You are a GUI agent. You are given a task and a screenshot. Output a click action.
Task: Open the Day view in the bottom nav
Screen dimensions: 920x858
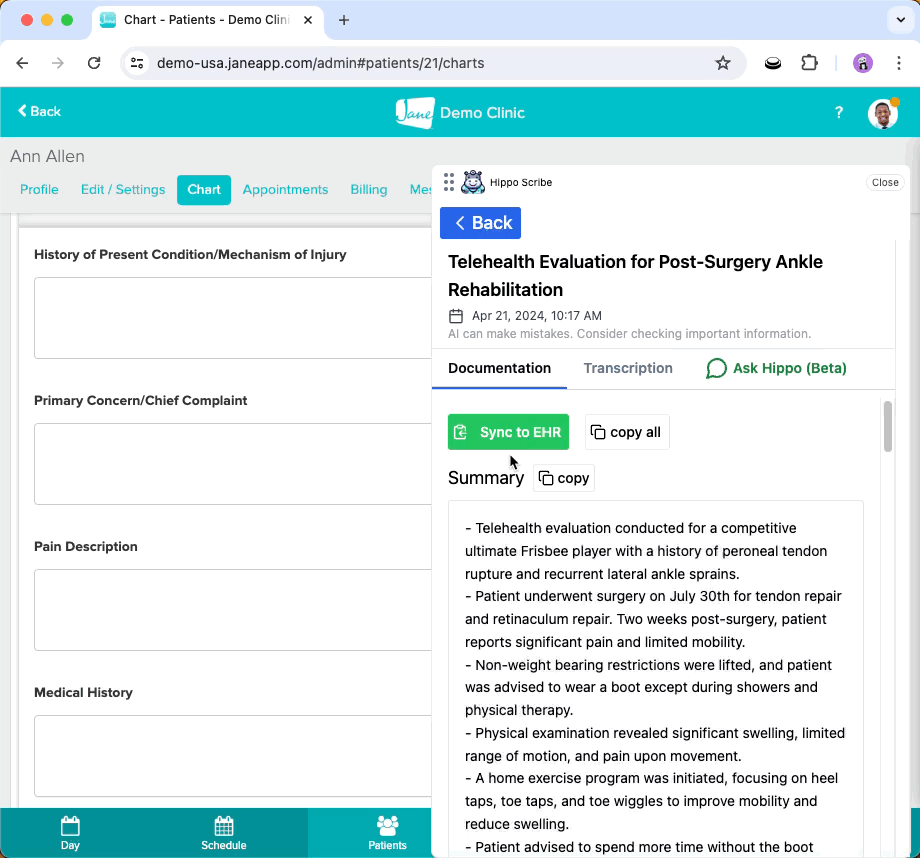tap(70, 833)
